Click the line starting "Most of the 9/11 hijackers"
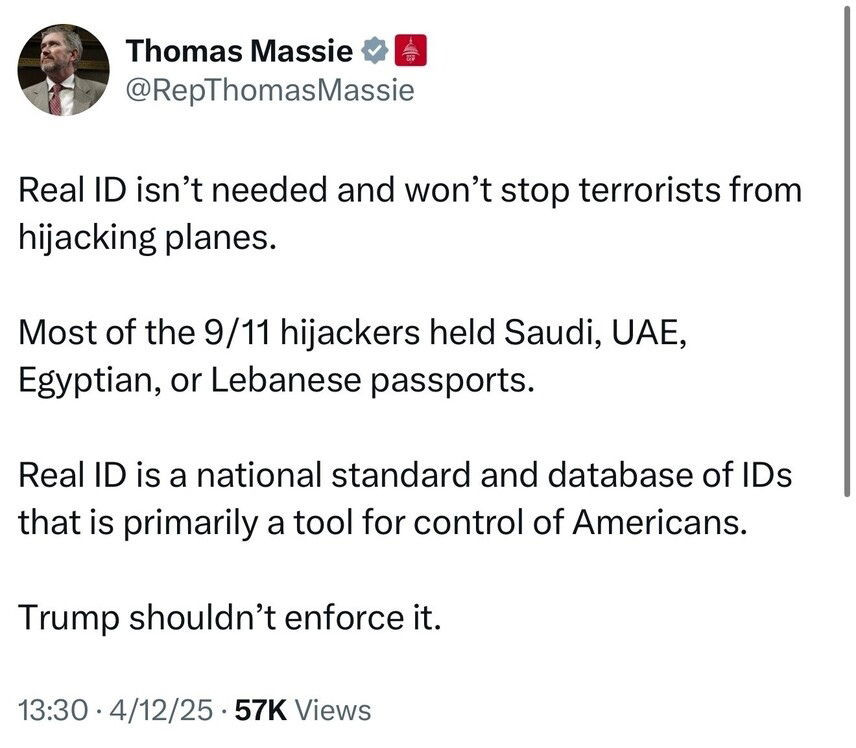Viewport: 856px width, 748px height. pyautogui.click(x=354, y=335)
